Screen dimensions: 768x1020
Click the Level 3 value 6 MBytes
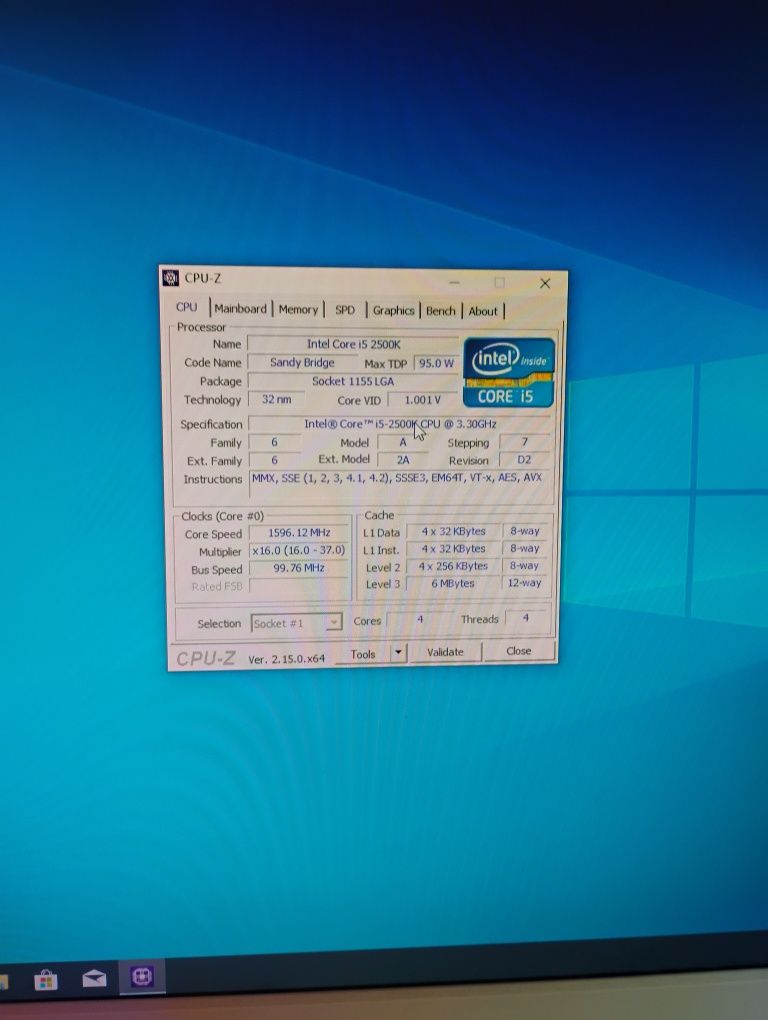pyautogui.click(x=453, y=584)
